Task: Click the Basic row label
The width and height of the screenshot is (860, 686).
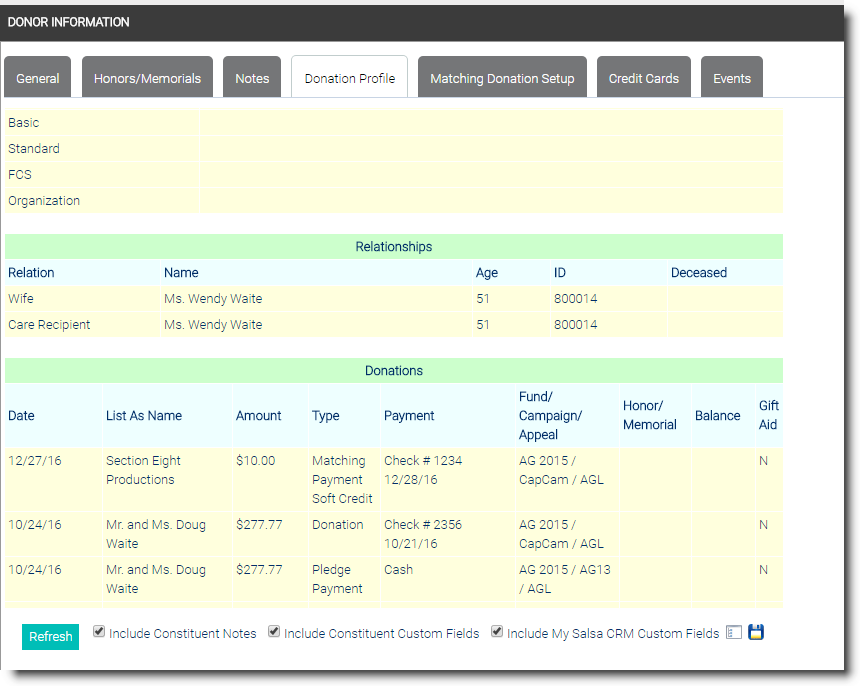Action: coord(24,123)
